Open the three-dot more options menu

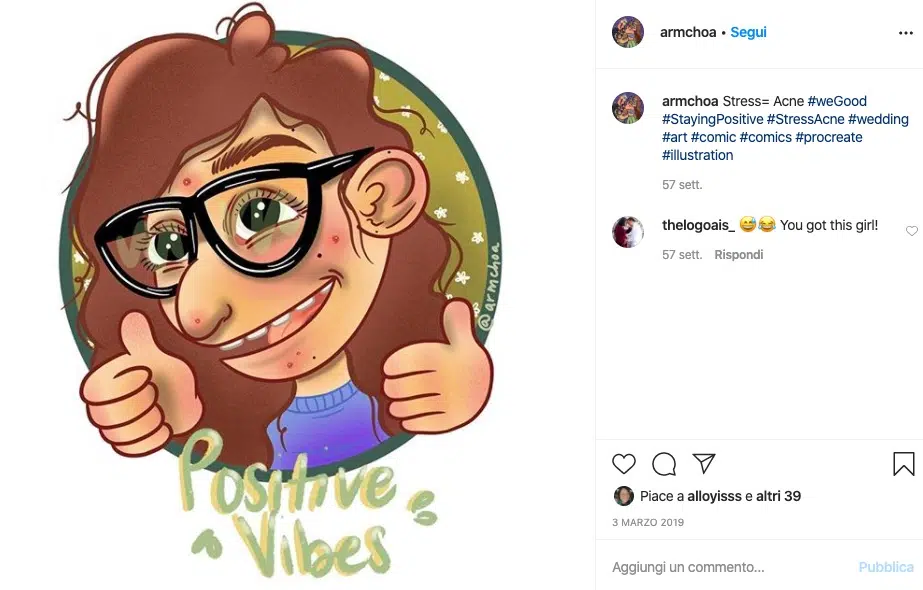tap(906, 33)
